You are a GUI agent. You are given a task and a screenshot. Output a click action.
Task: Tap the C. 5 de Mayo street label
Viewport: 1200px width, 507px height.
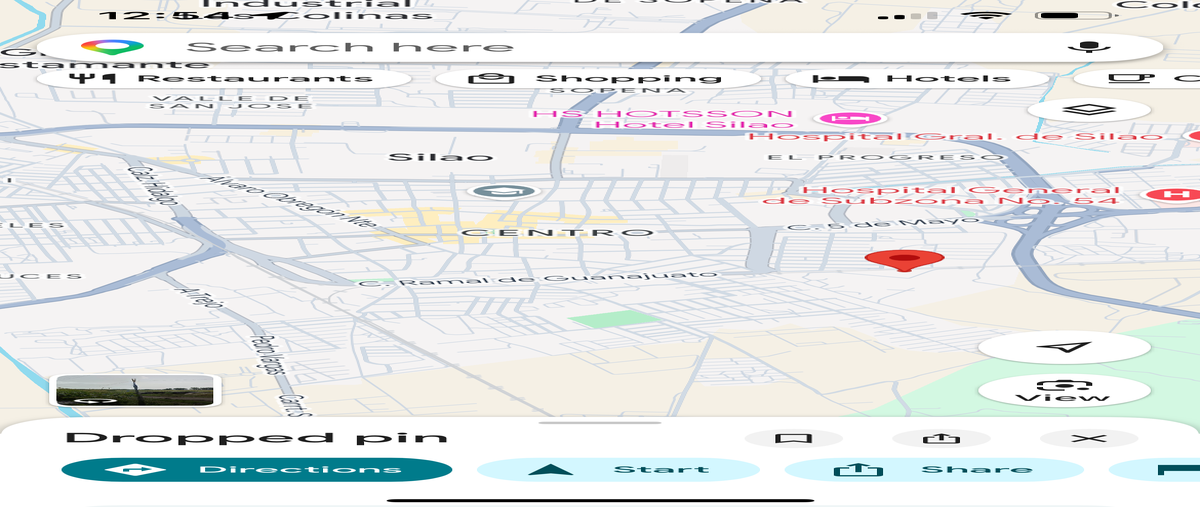(x=882, y=224)
